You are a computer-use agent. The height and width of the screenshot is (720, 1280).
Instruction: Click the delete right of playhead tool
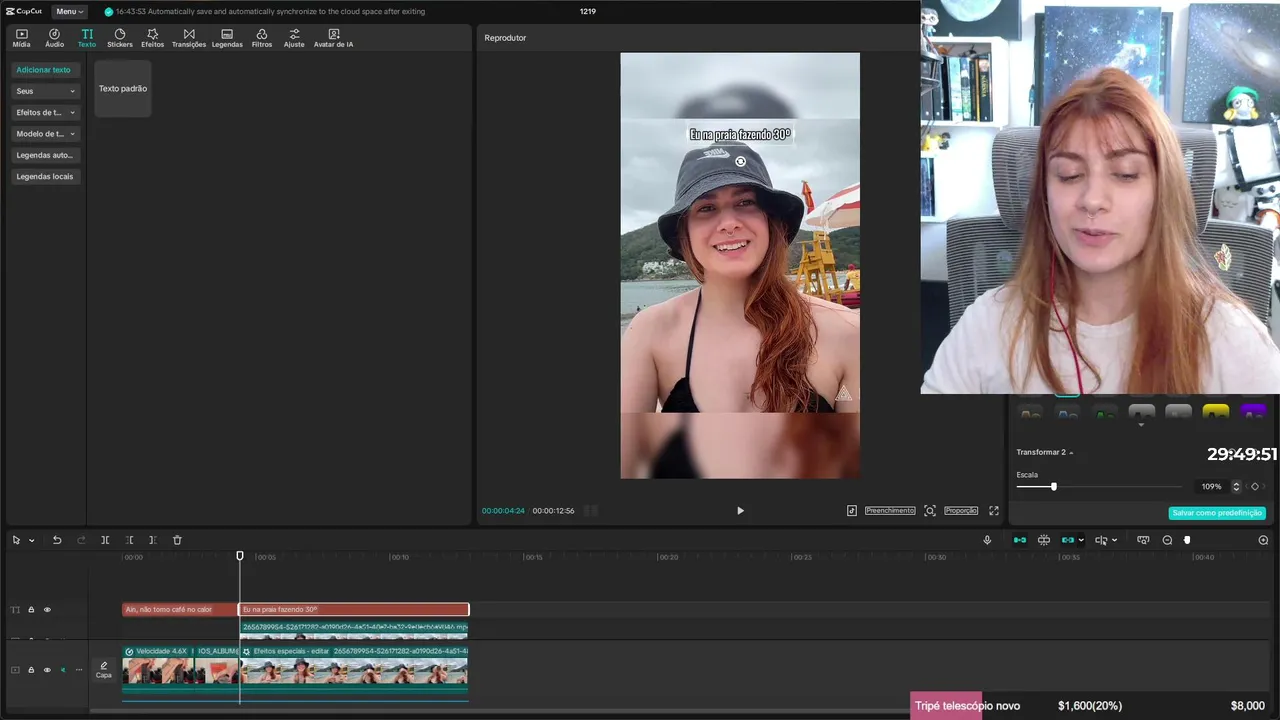pos(153,540)
